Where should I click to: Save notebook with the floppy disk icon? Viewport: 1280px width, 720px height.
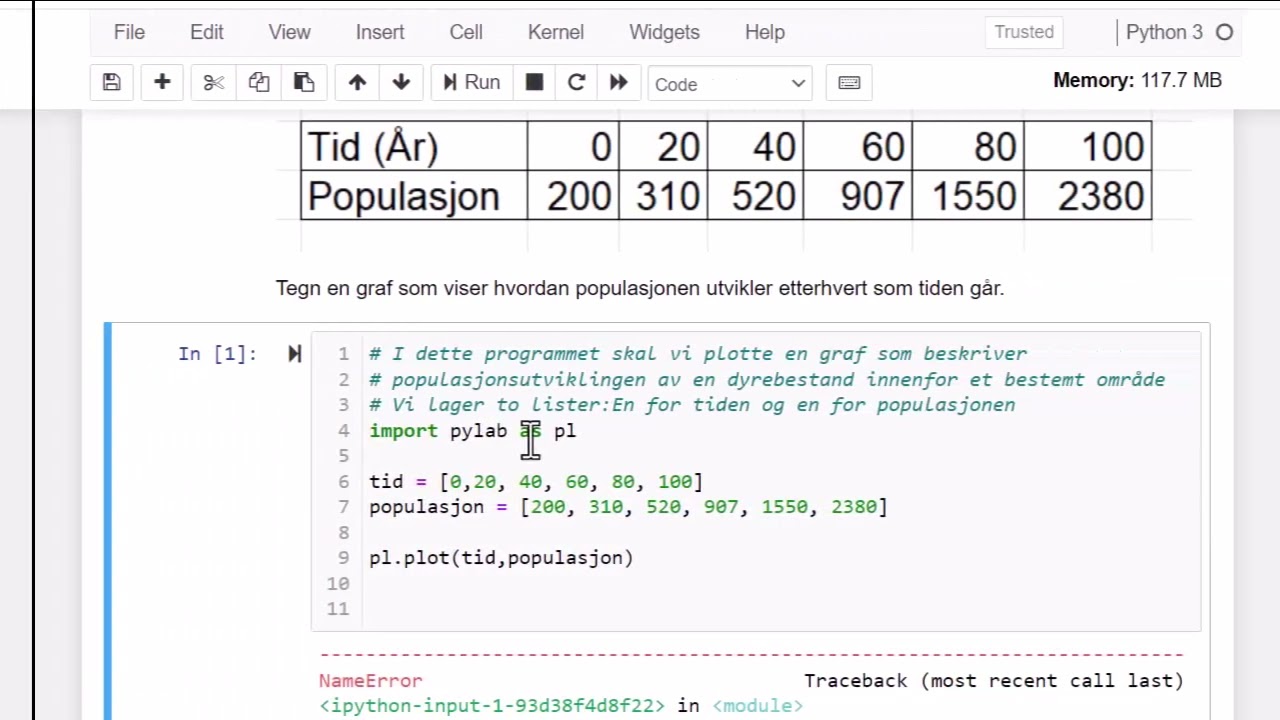click(111, 82)
